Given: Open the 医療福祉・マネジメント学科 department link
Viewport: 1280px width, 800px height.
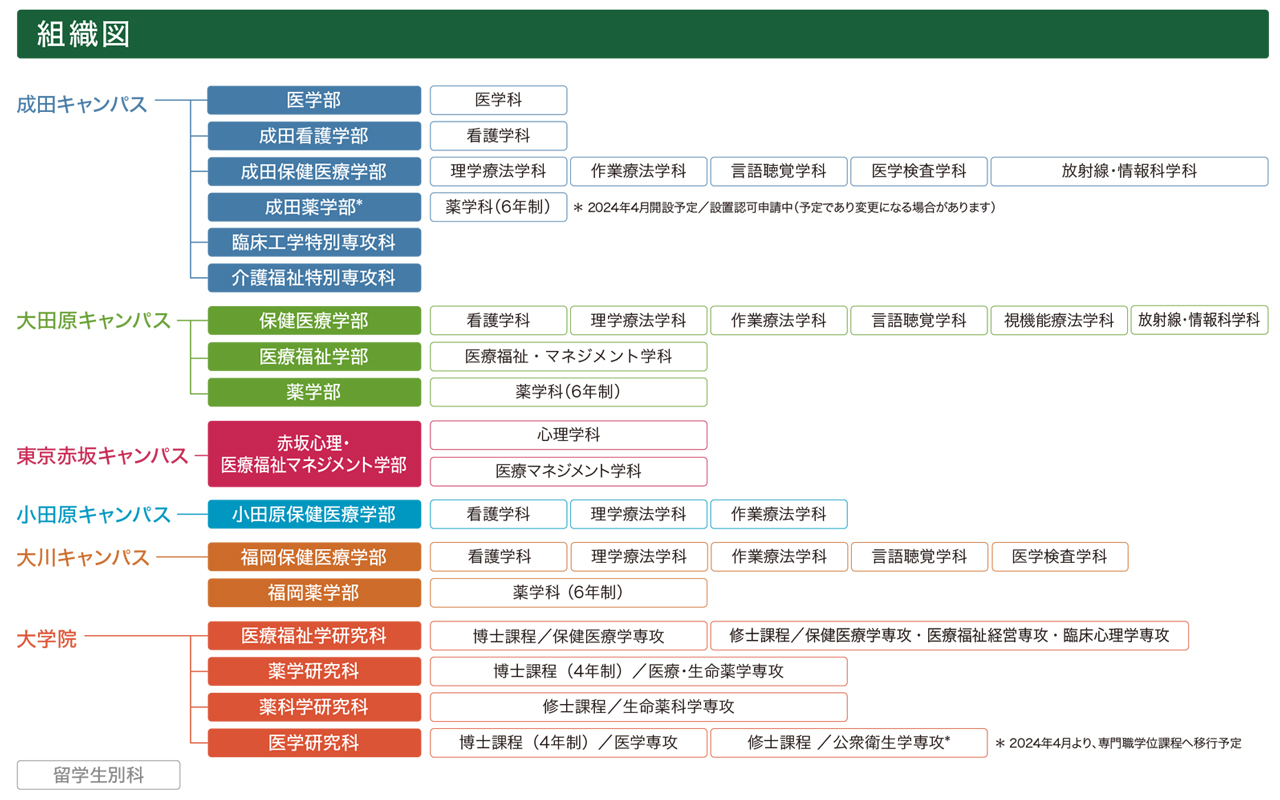Looking at the screenshot, I should coord(568,356).
